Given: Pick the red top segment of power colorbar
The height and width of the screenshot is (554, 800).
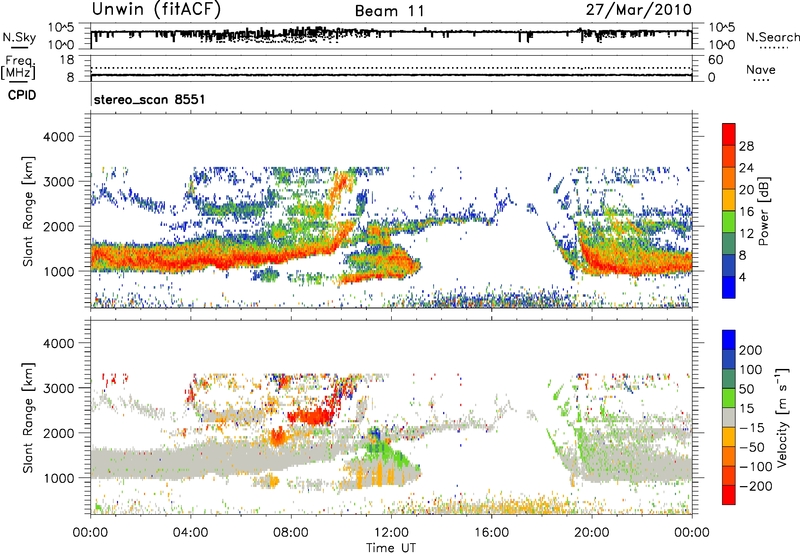Looking at the screenshot, I should [729, 134].
